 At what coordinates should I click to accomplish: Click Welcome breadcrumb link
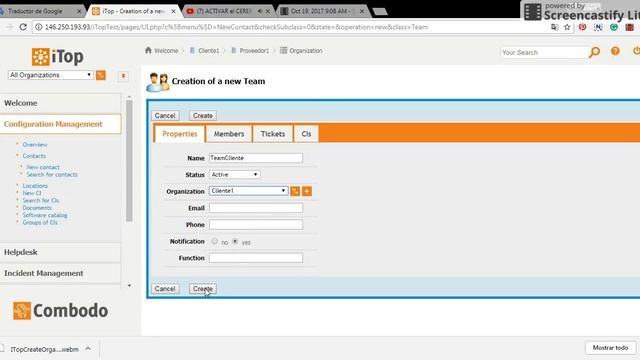[x=166, y=51]
